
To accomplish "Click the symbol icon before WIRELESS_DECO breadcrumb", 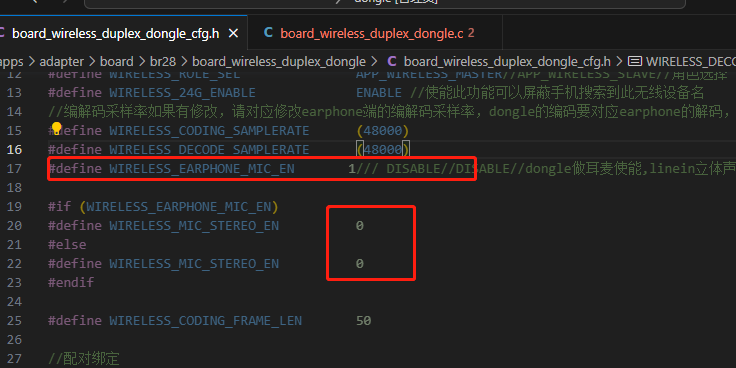I will tap(635, 61).
